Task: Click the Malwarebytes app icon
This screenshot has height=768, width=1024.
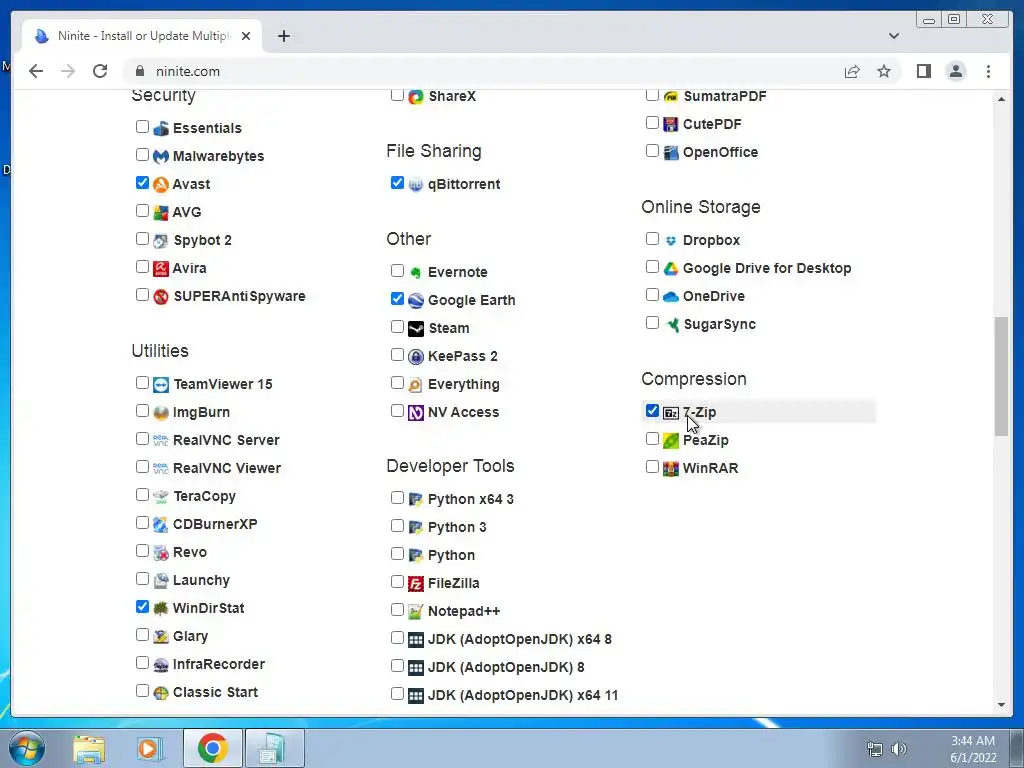Action: click(161, 156)
